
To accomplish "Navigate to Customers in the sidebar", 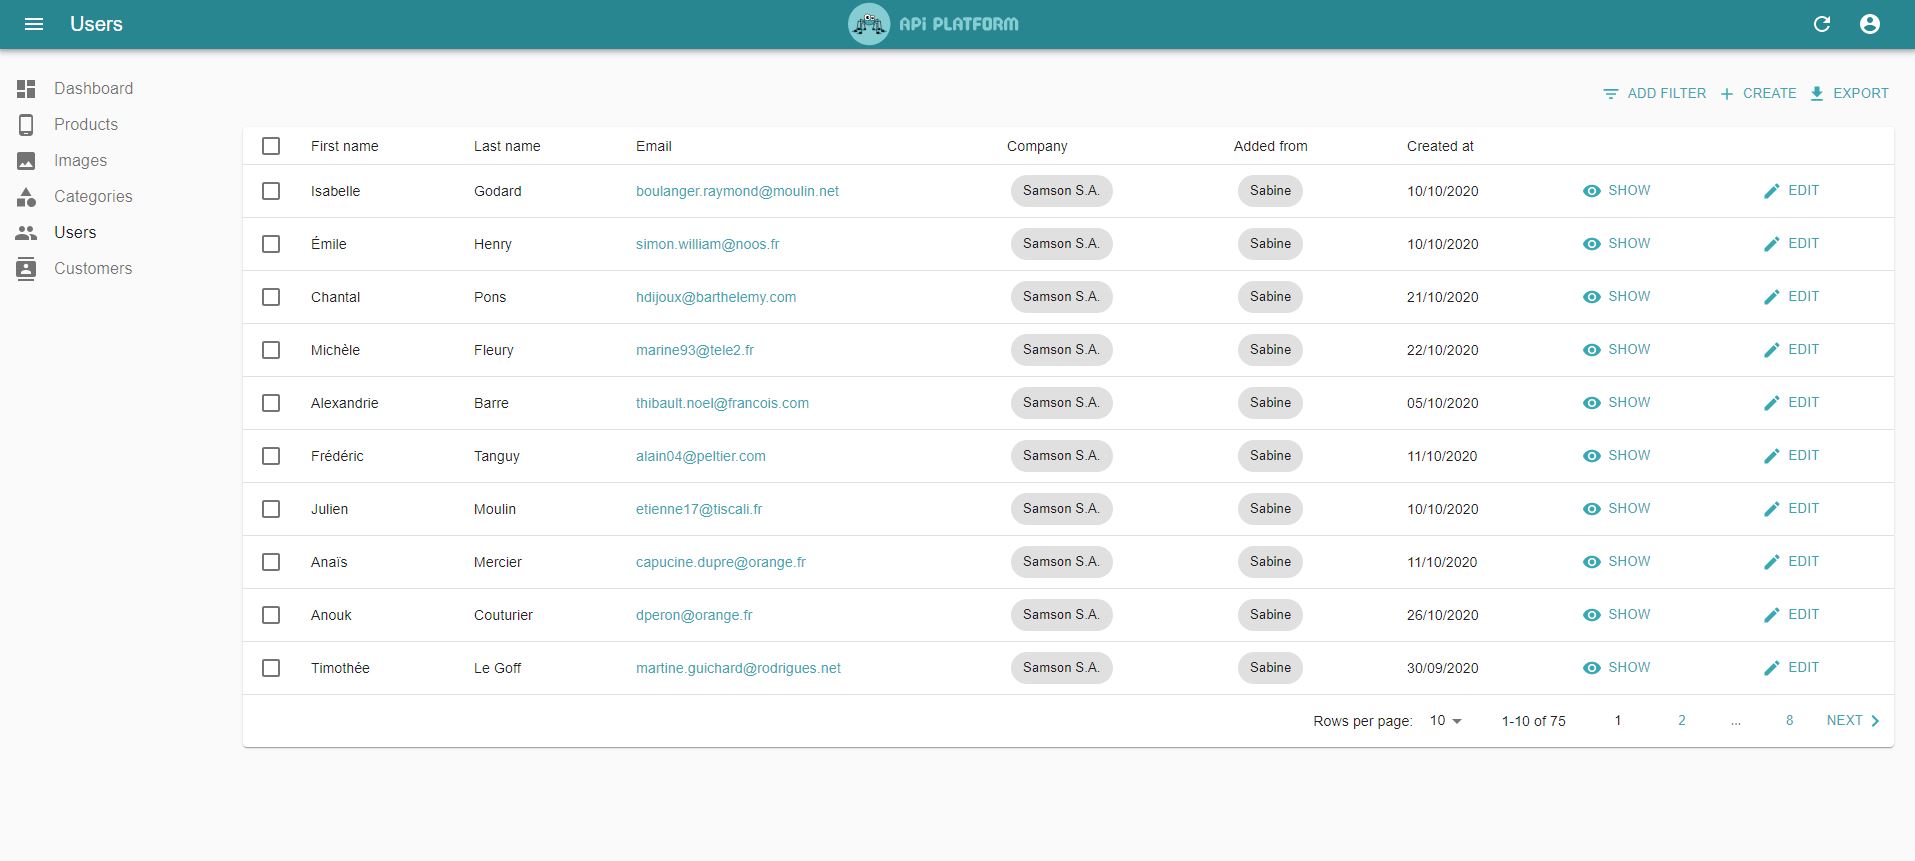I will pyautogui.click(x=93, y=269).
